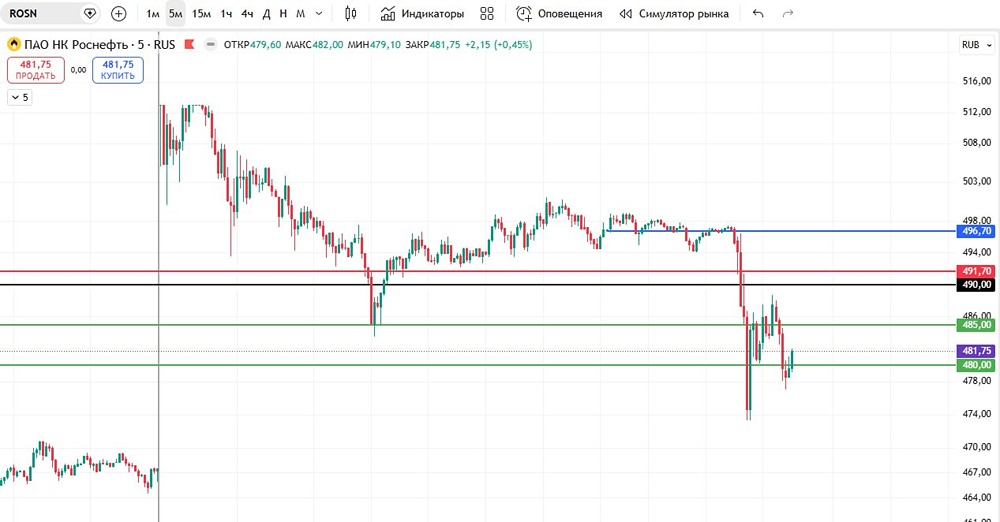Click the undo arrow
1000x522 pixels.
click(758, 13)
